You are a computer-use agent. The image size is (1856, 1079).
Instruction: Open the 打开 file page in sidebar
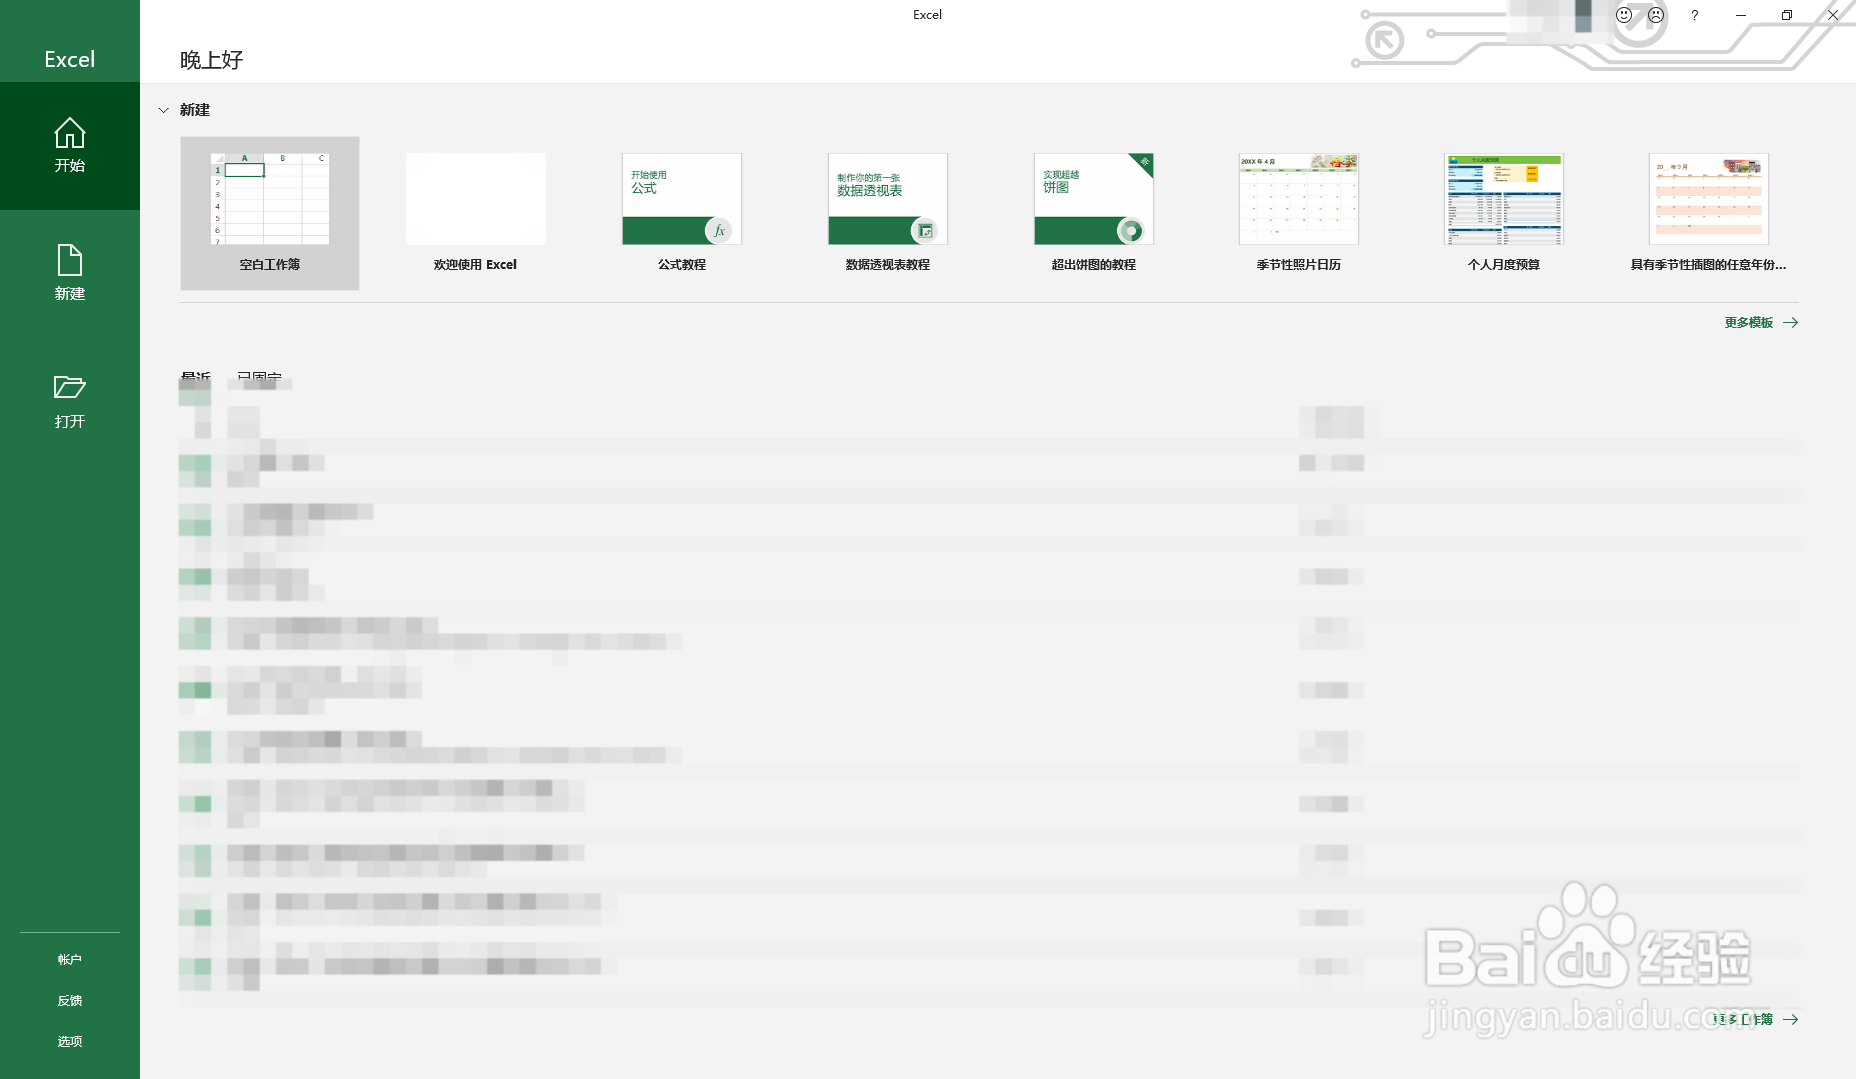click(70, 401)
